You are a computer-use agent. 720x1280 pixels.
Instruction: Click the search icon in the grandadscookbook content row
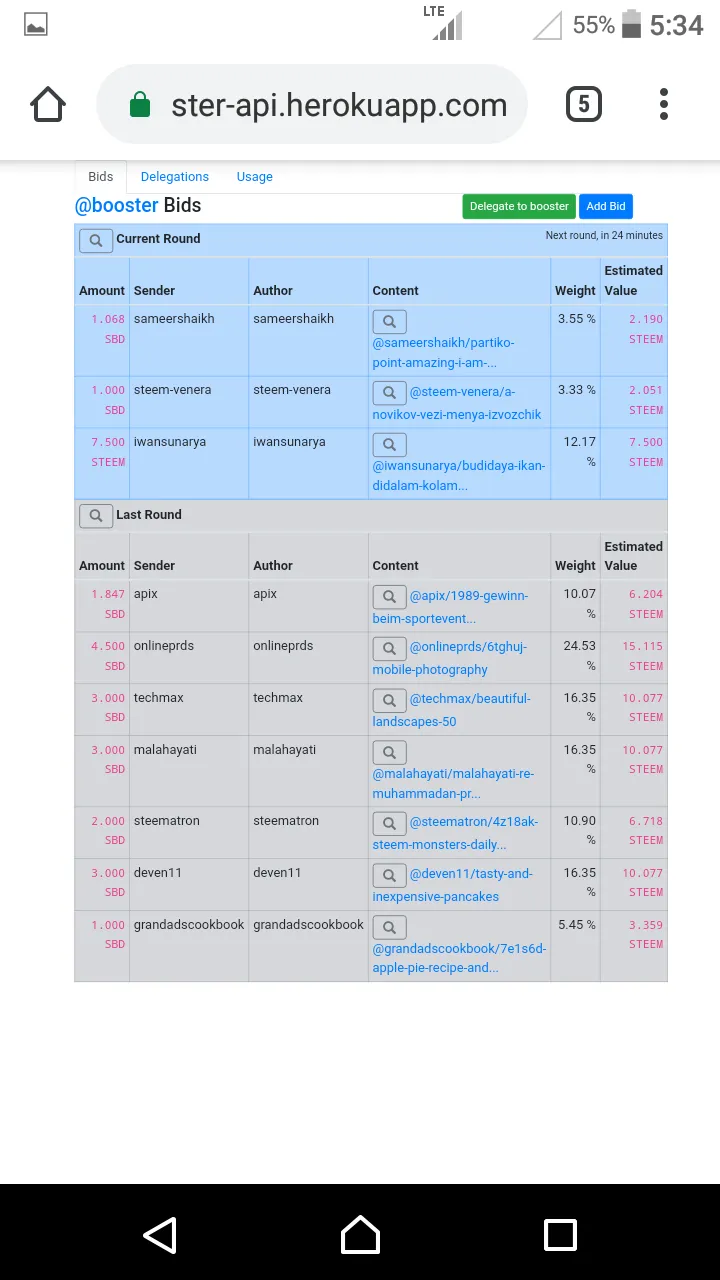pyautogui.click(x=390, y=926)
